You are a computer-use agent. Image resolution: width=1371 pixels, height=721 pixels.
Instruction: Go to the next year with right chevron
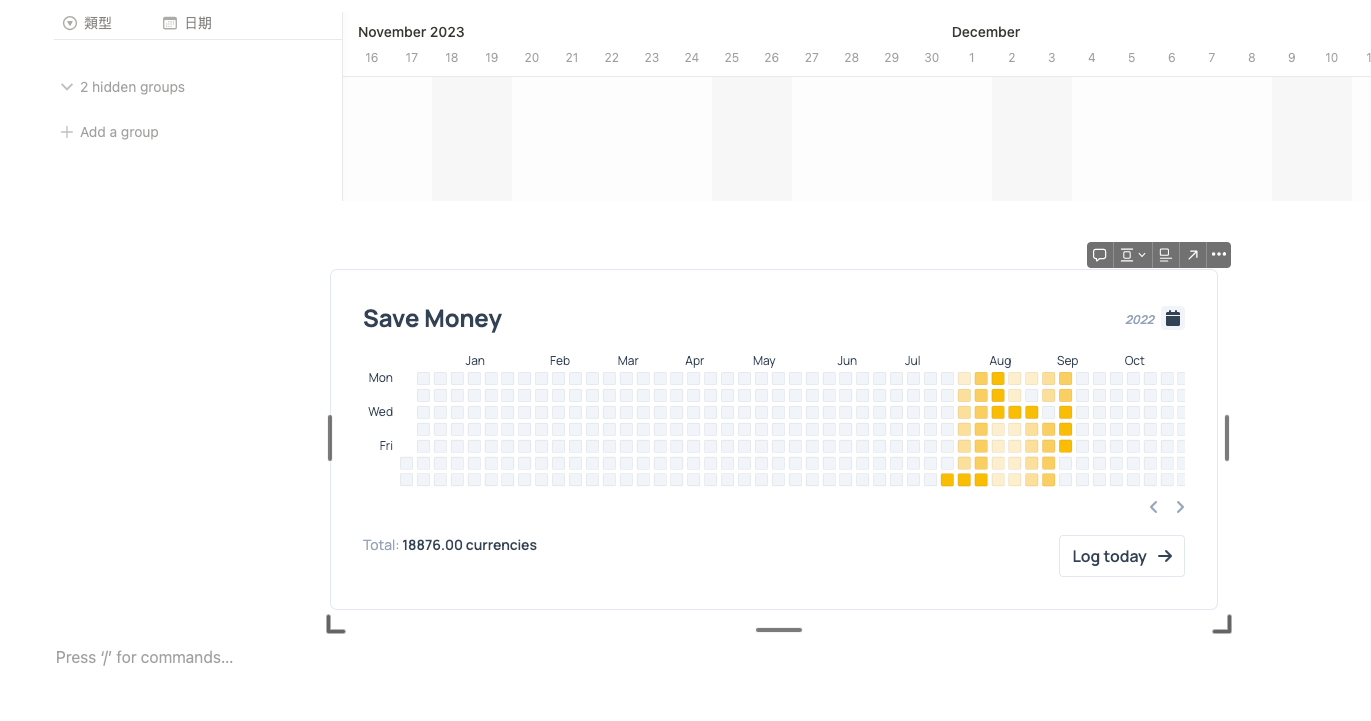1180,507
